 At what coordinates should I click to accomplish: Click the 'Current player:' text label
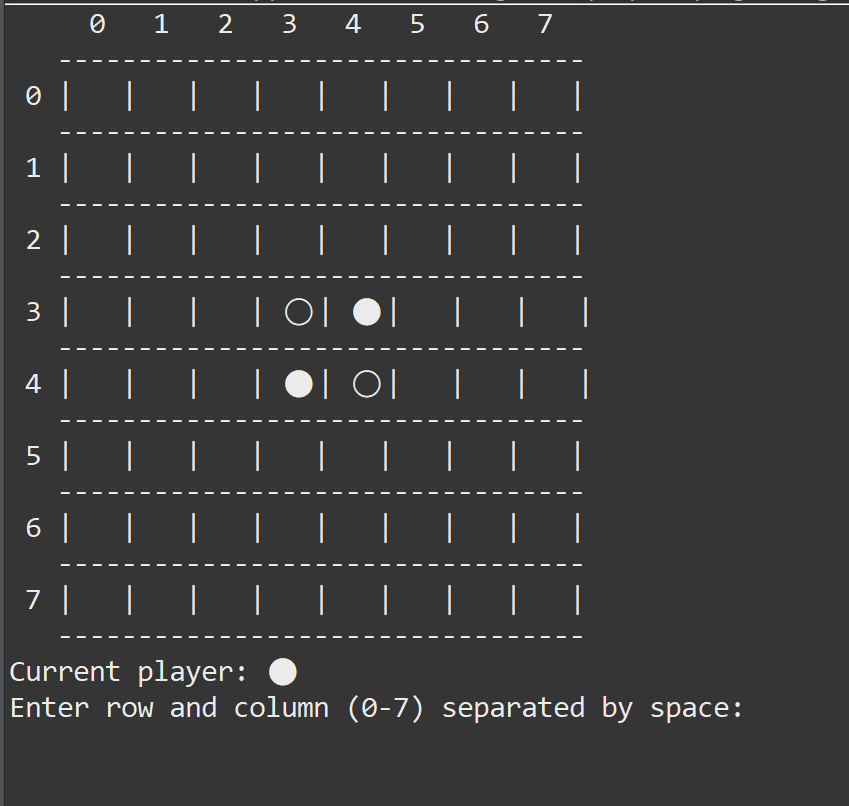click(128, 673)
